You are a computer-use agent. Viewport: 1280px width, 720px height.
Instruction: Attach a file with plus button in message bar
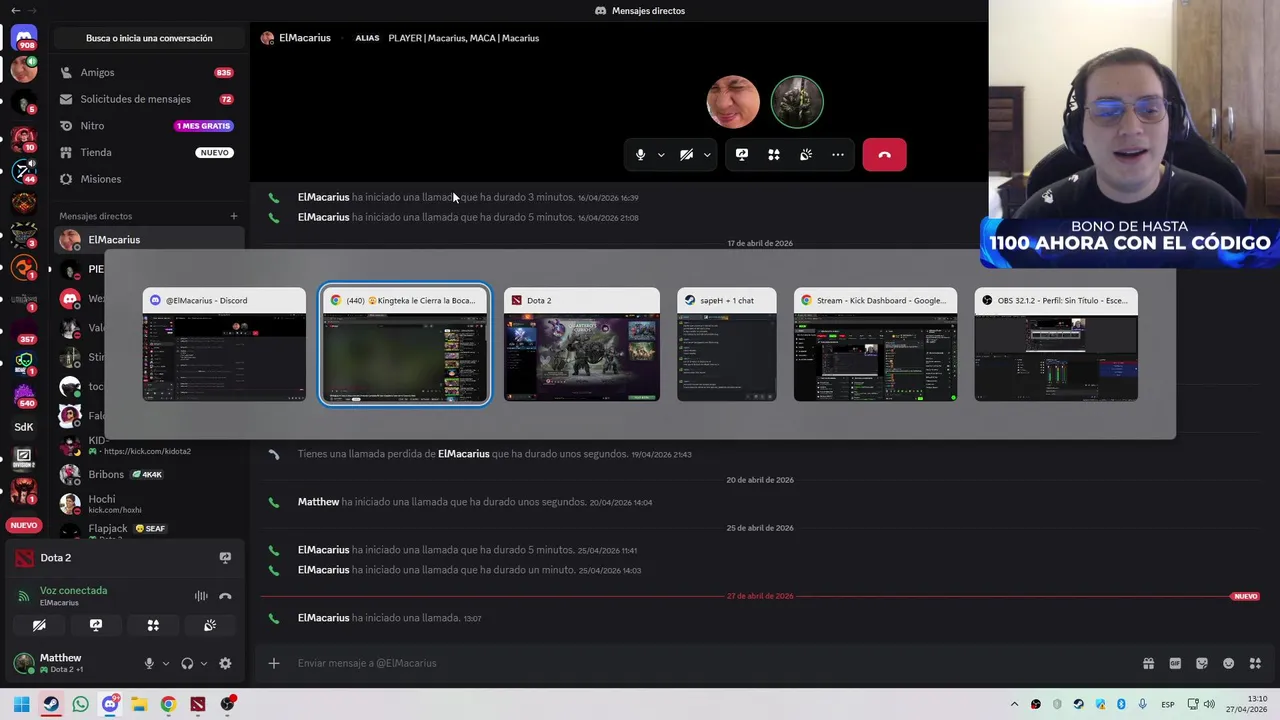[273, 663]
